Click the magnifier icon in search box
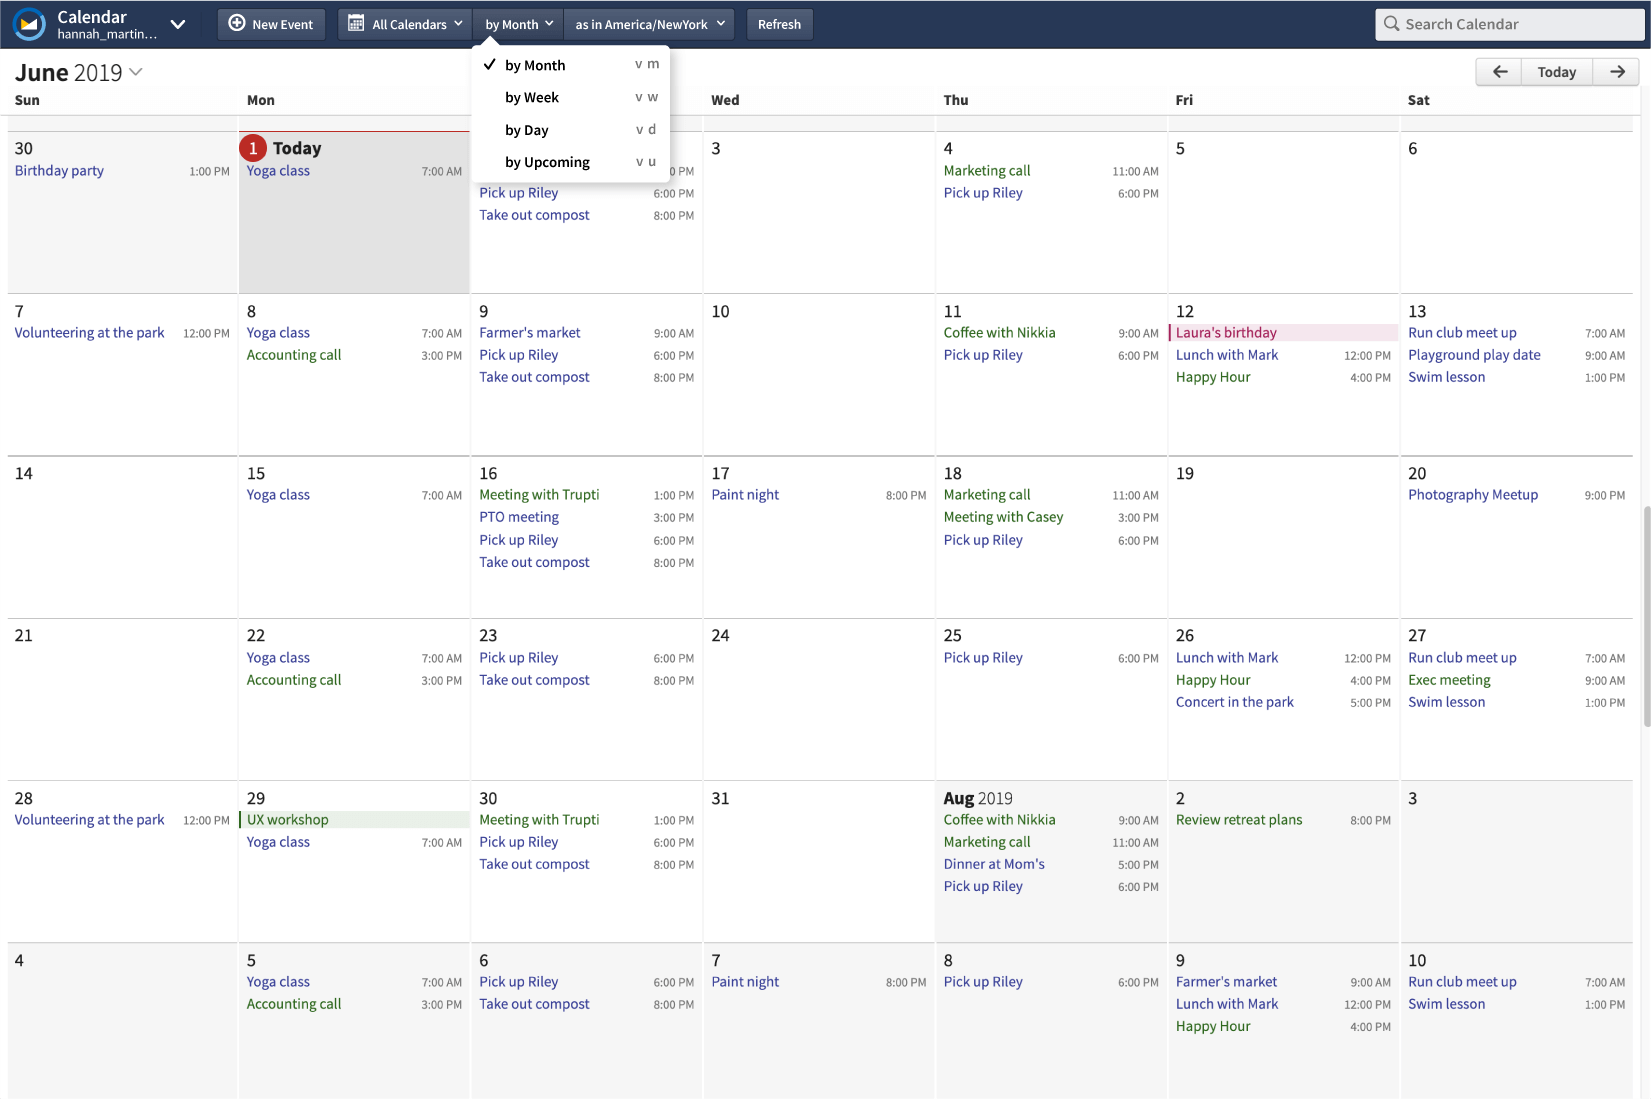Image resolution: width=1651 pixels, height=1101 pixels. 1391,23
